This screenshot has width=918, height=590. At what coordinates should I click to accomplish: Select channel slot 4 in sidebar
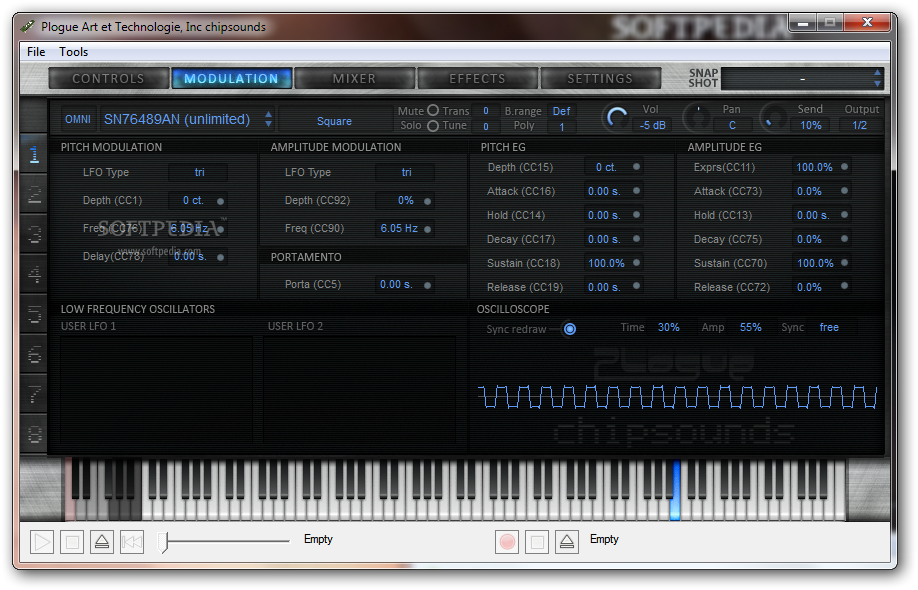pyautogui.click(x=34, y=273)
